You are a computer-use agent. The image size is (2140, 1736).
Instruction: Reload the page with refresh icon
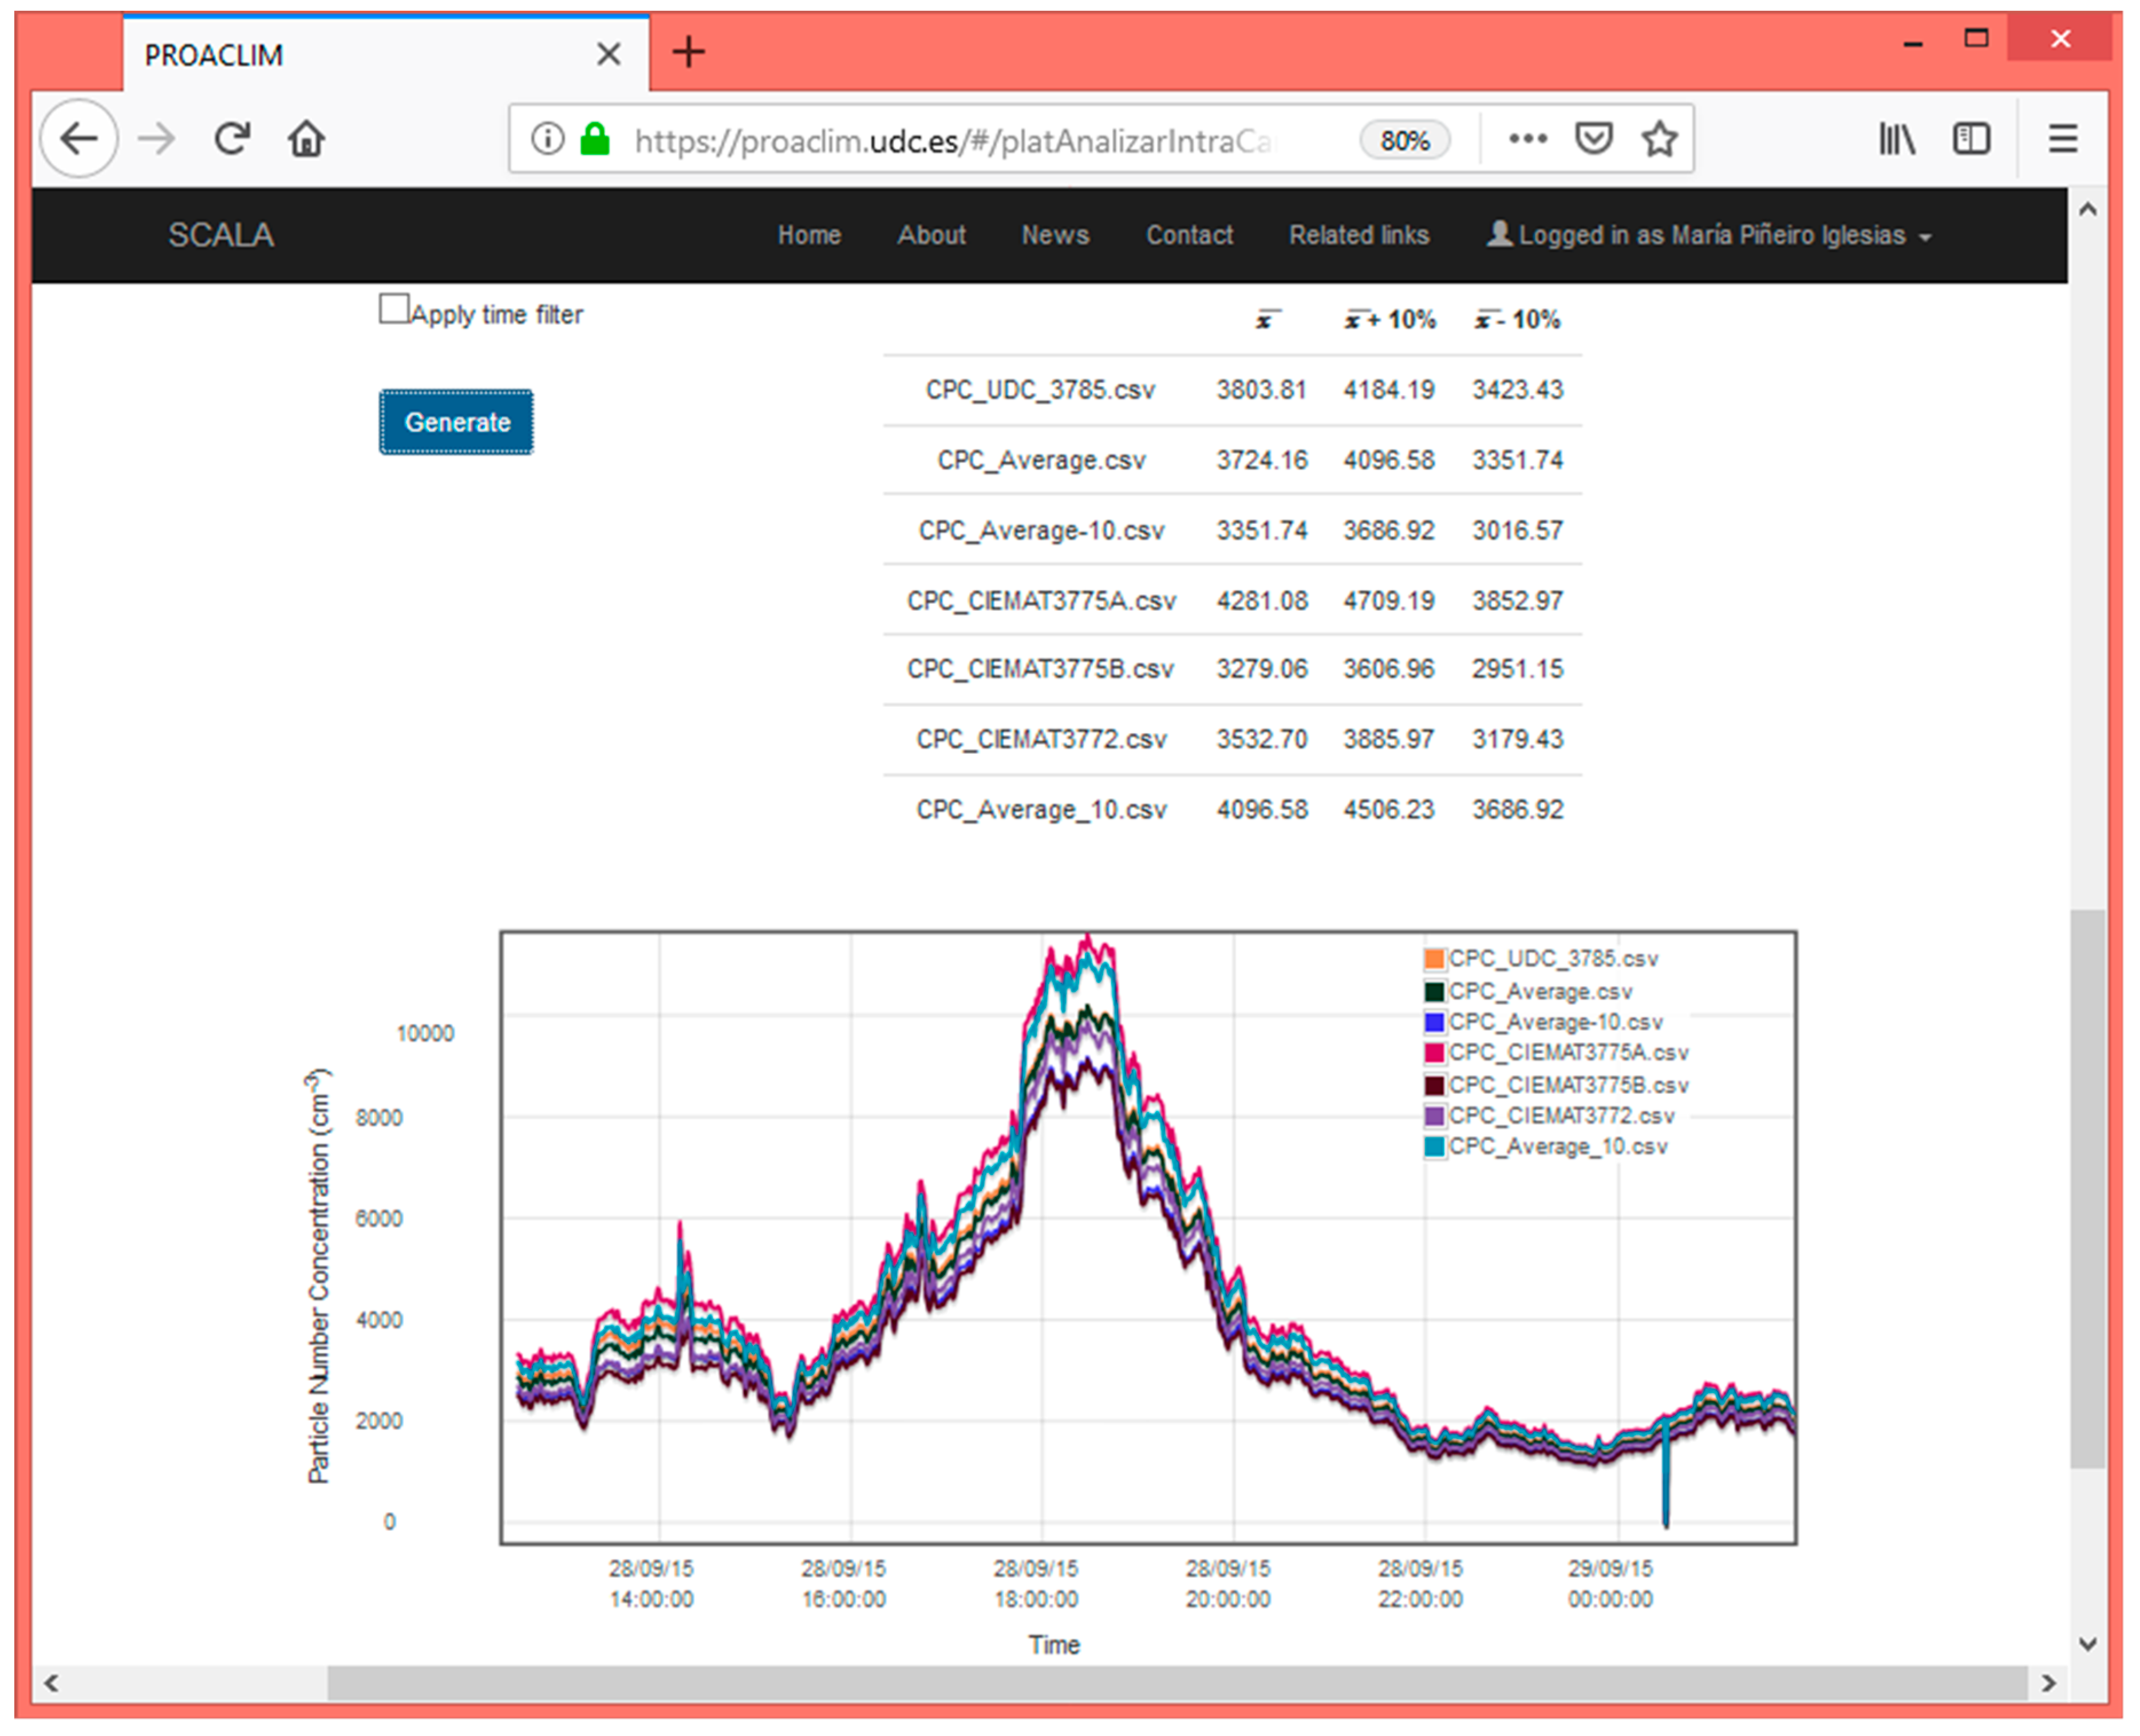pos(232,138)
